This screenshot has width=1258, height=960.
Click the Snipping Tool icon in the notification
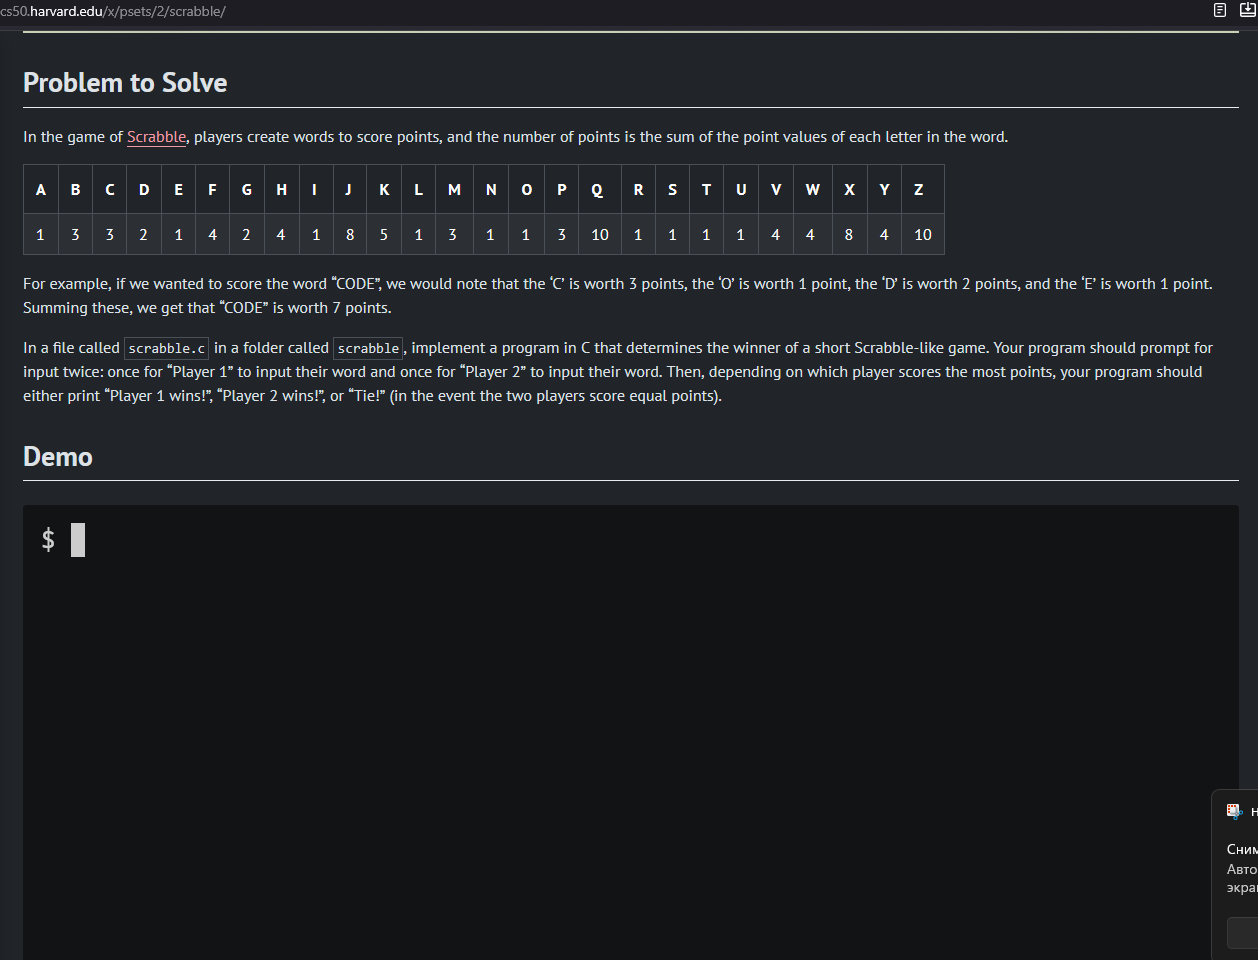click(1235, 811)
